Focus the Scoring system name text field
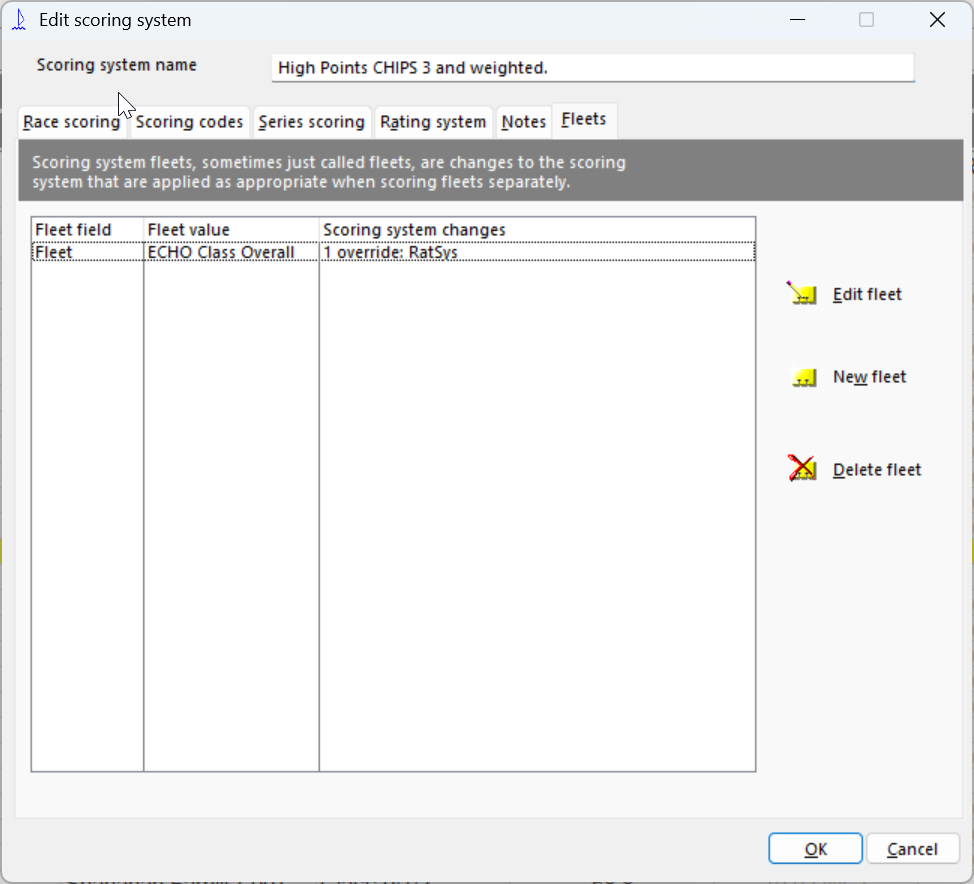The image size is (974, 884). [x=592, y=68]
